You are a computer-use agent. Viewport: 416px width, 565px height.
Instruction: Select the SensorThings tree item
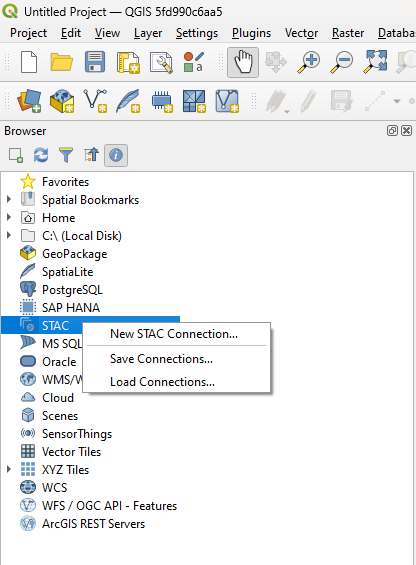tap(77, 433)
